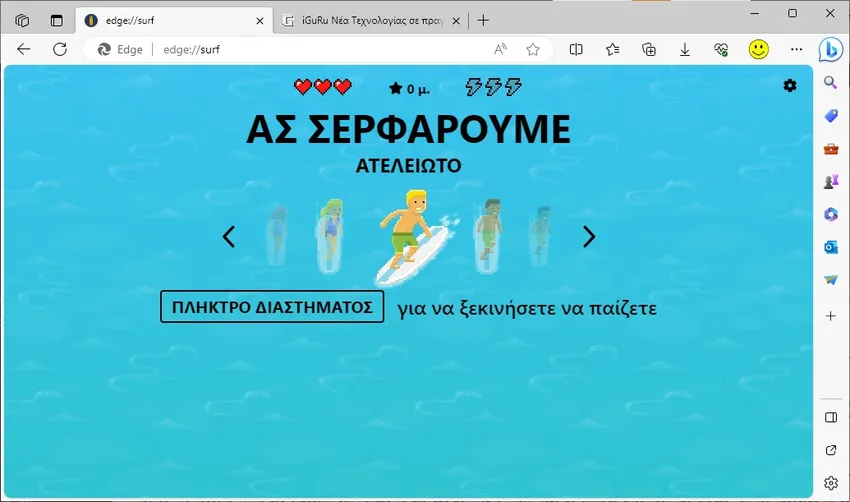The height and width of the screenshot is (502, 850).
Task: Open the workspaces icon in the title bar
Action: (x=22, y=21)
